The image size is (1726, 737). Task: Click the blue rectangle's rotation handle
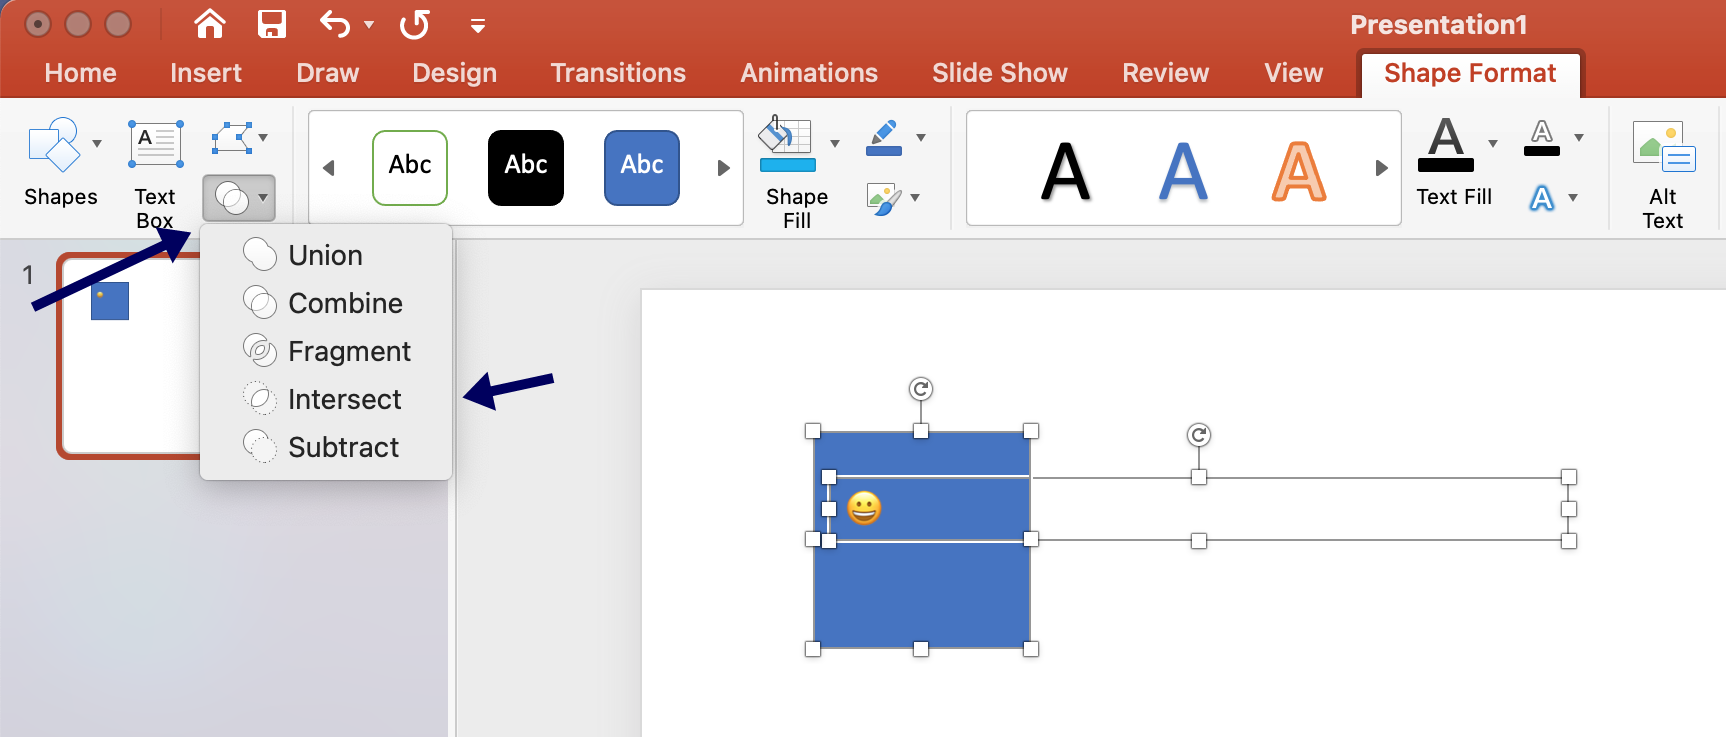pyautogui.click(x=921, y=388)
